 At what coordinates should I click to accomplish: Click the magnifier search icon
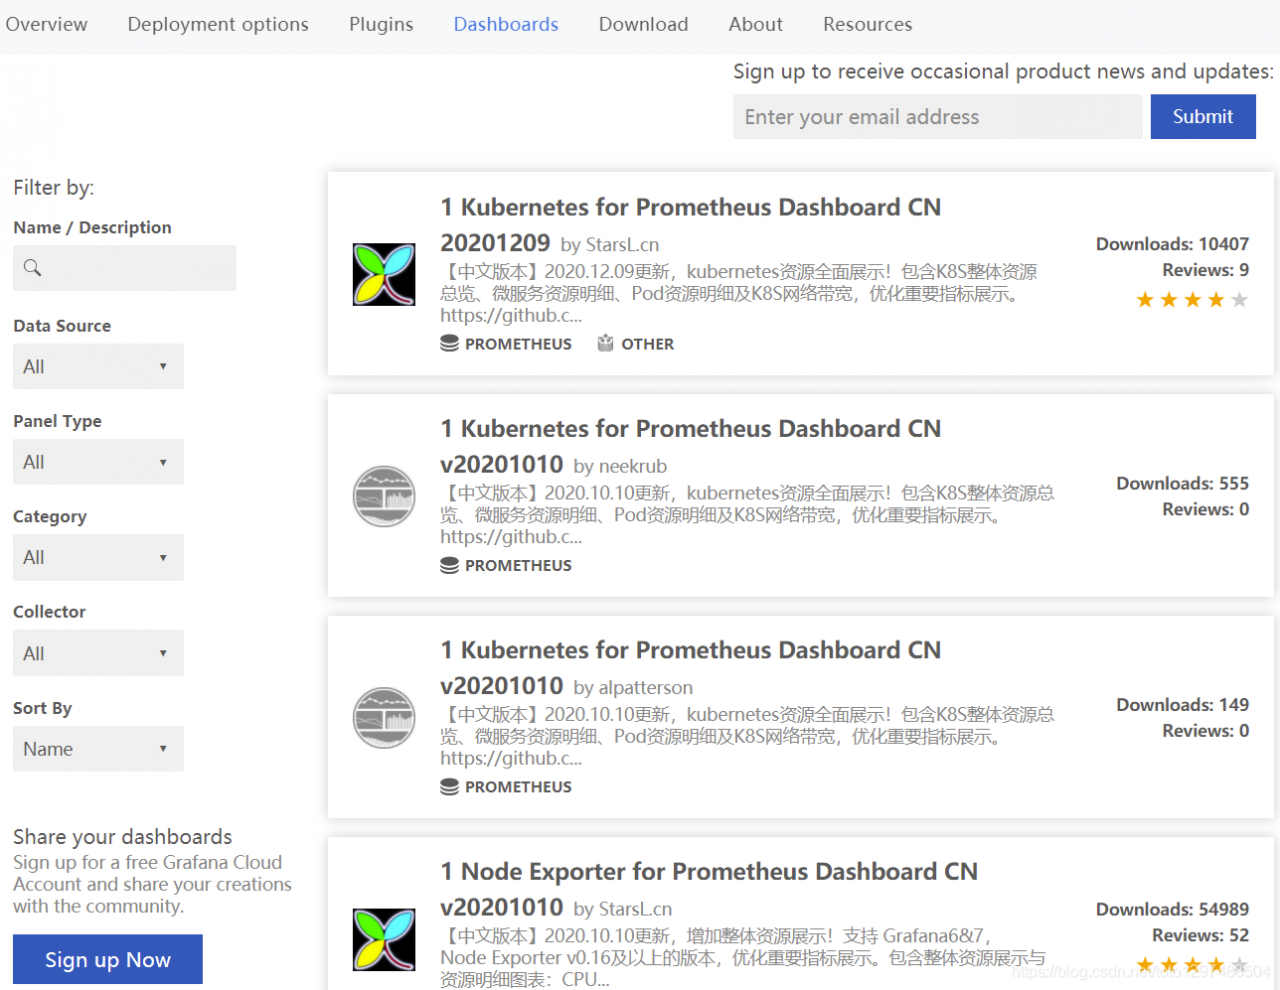tap(32, 268)
